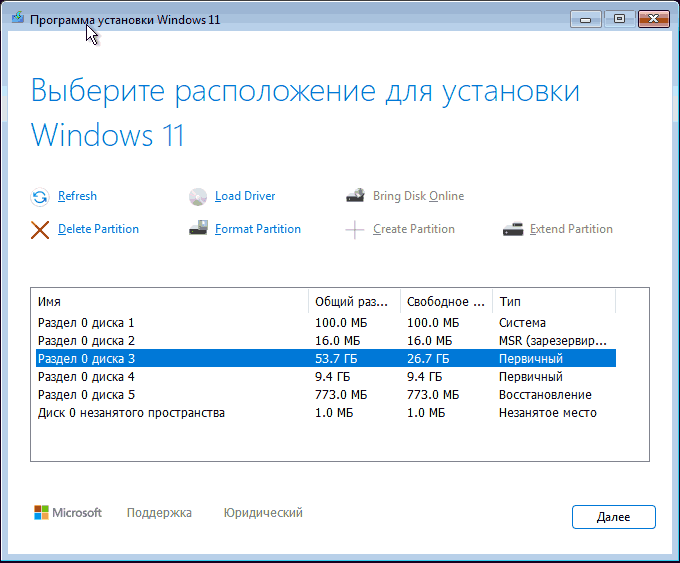
Task: Click the Имя column header
Action: coord(170,301)
